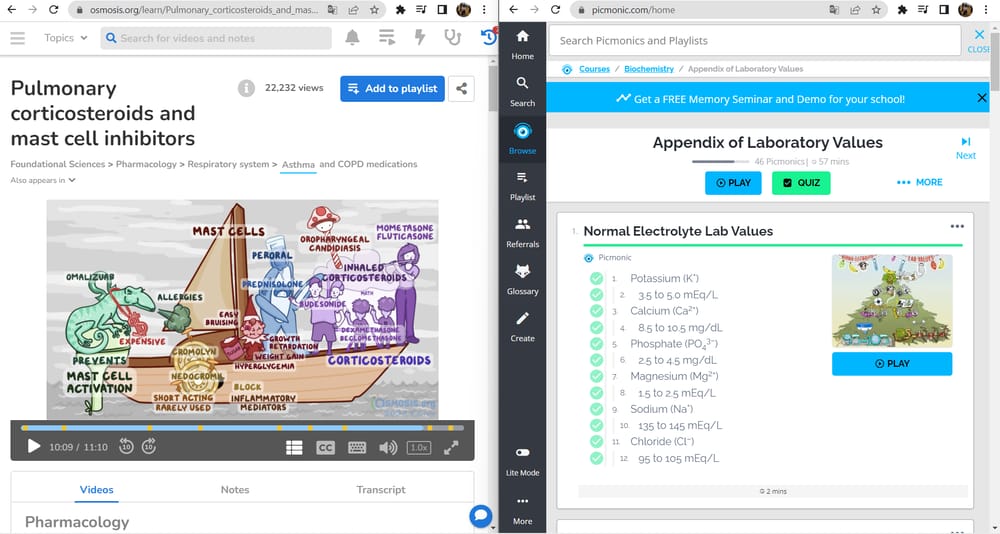This screenshot has width=1000, height=534.
Task: Open Picmonic Search in sidebar
Action: (x=522, y=92)
